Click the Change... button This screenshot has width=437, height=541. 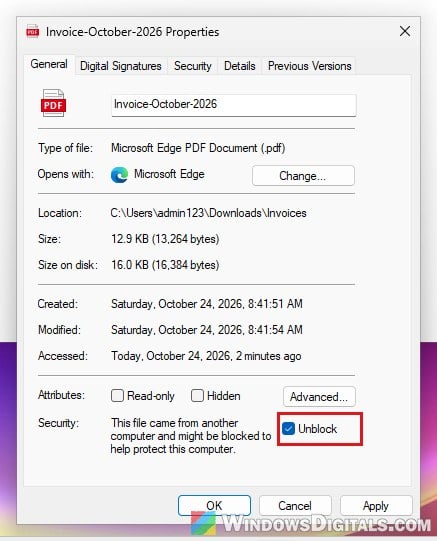[x=303, y=176]
